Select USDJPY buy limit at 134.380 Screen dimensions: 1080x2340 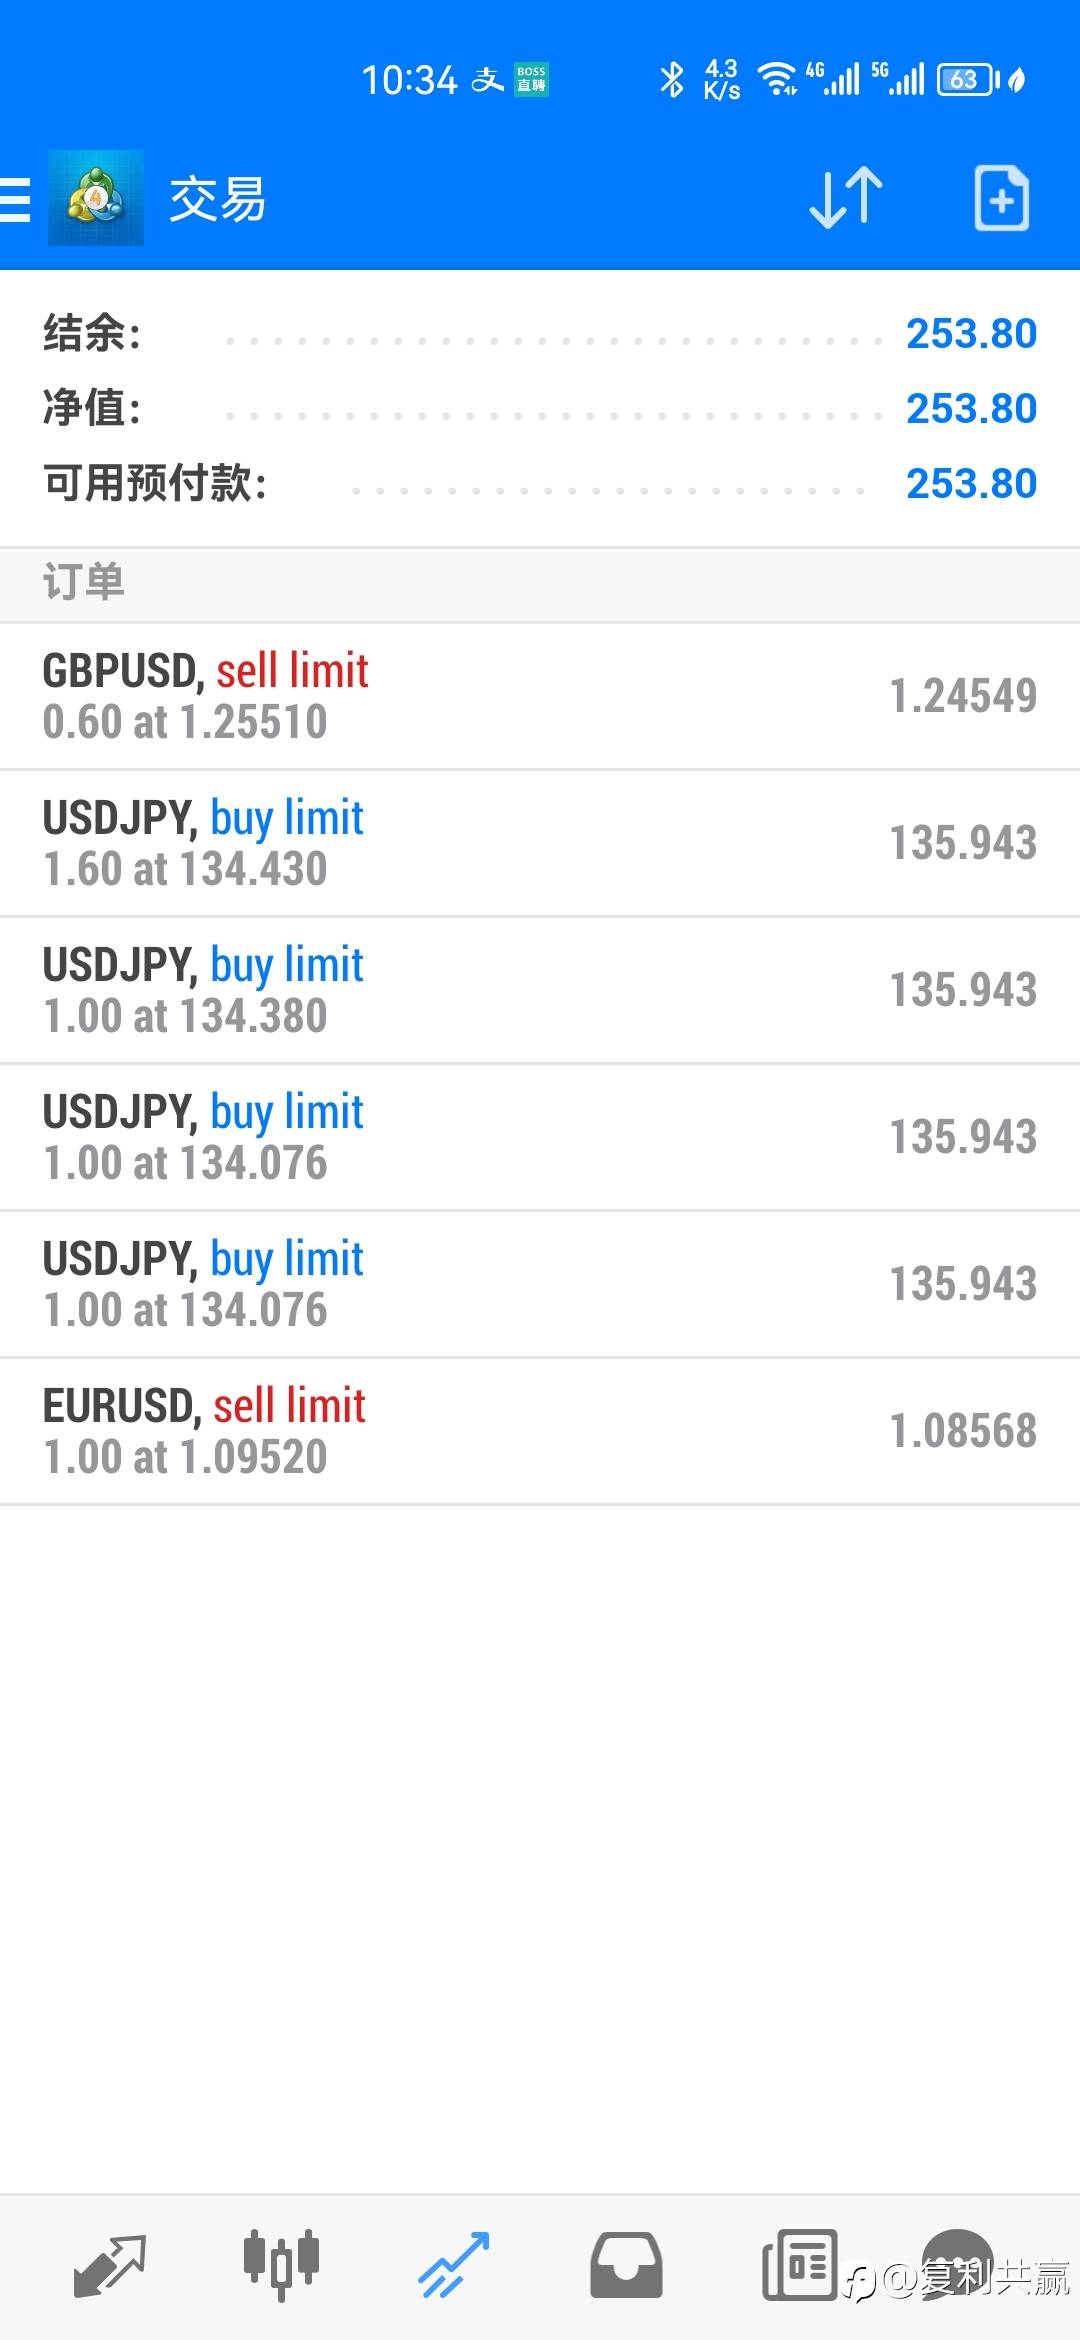coord(540,990)
